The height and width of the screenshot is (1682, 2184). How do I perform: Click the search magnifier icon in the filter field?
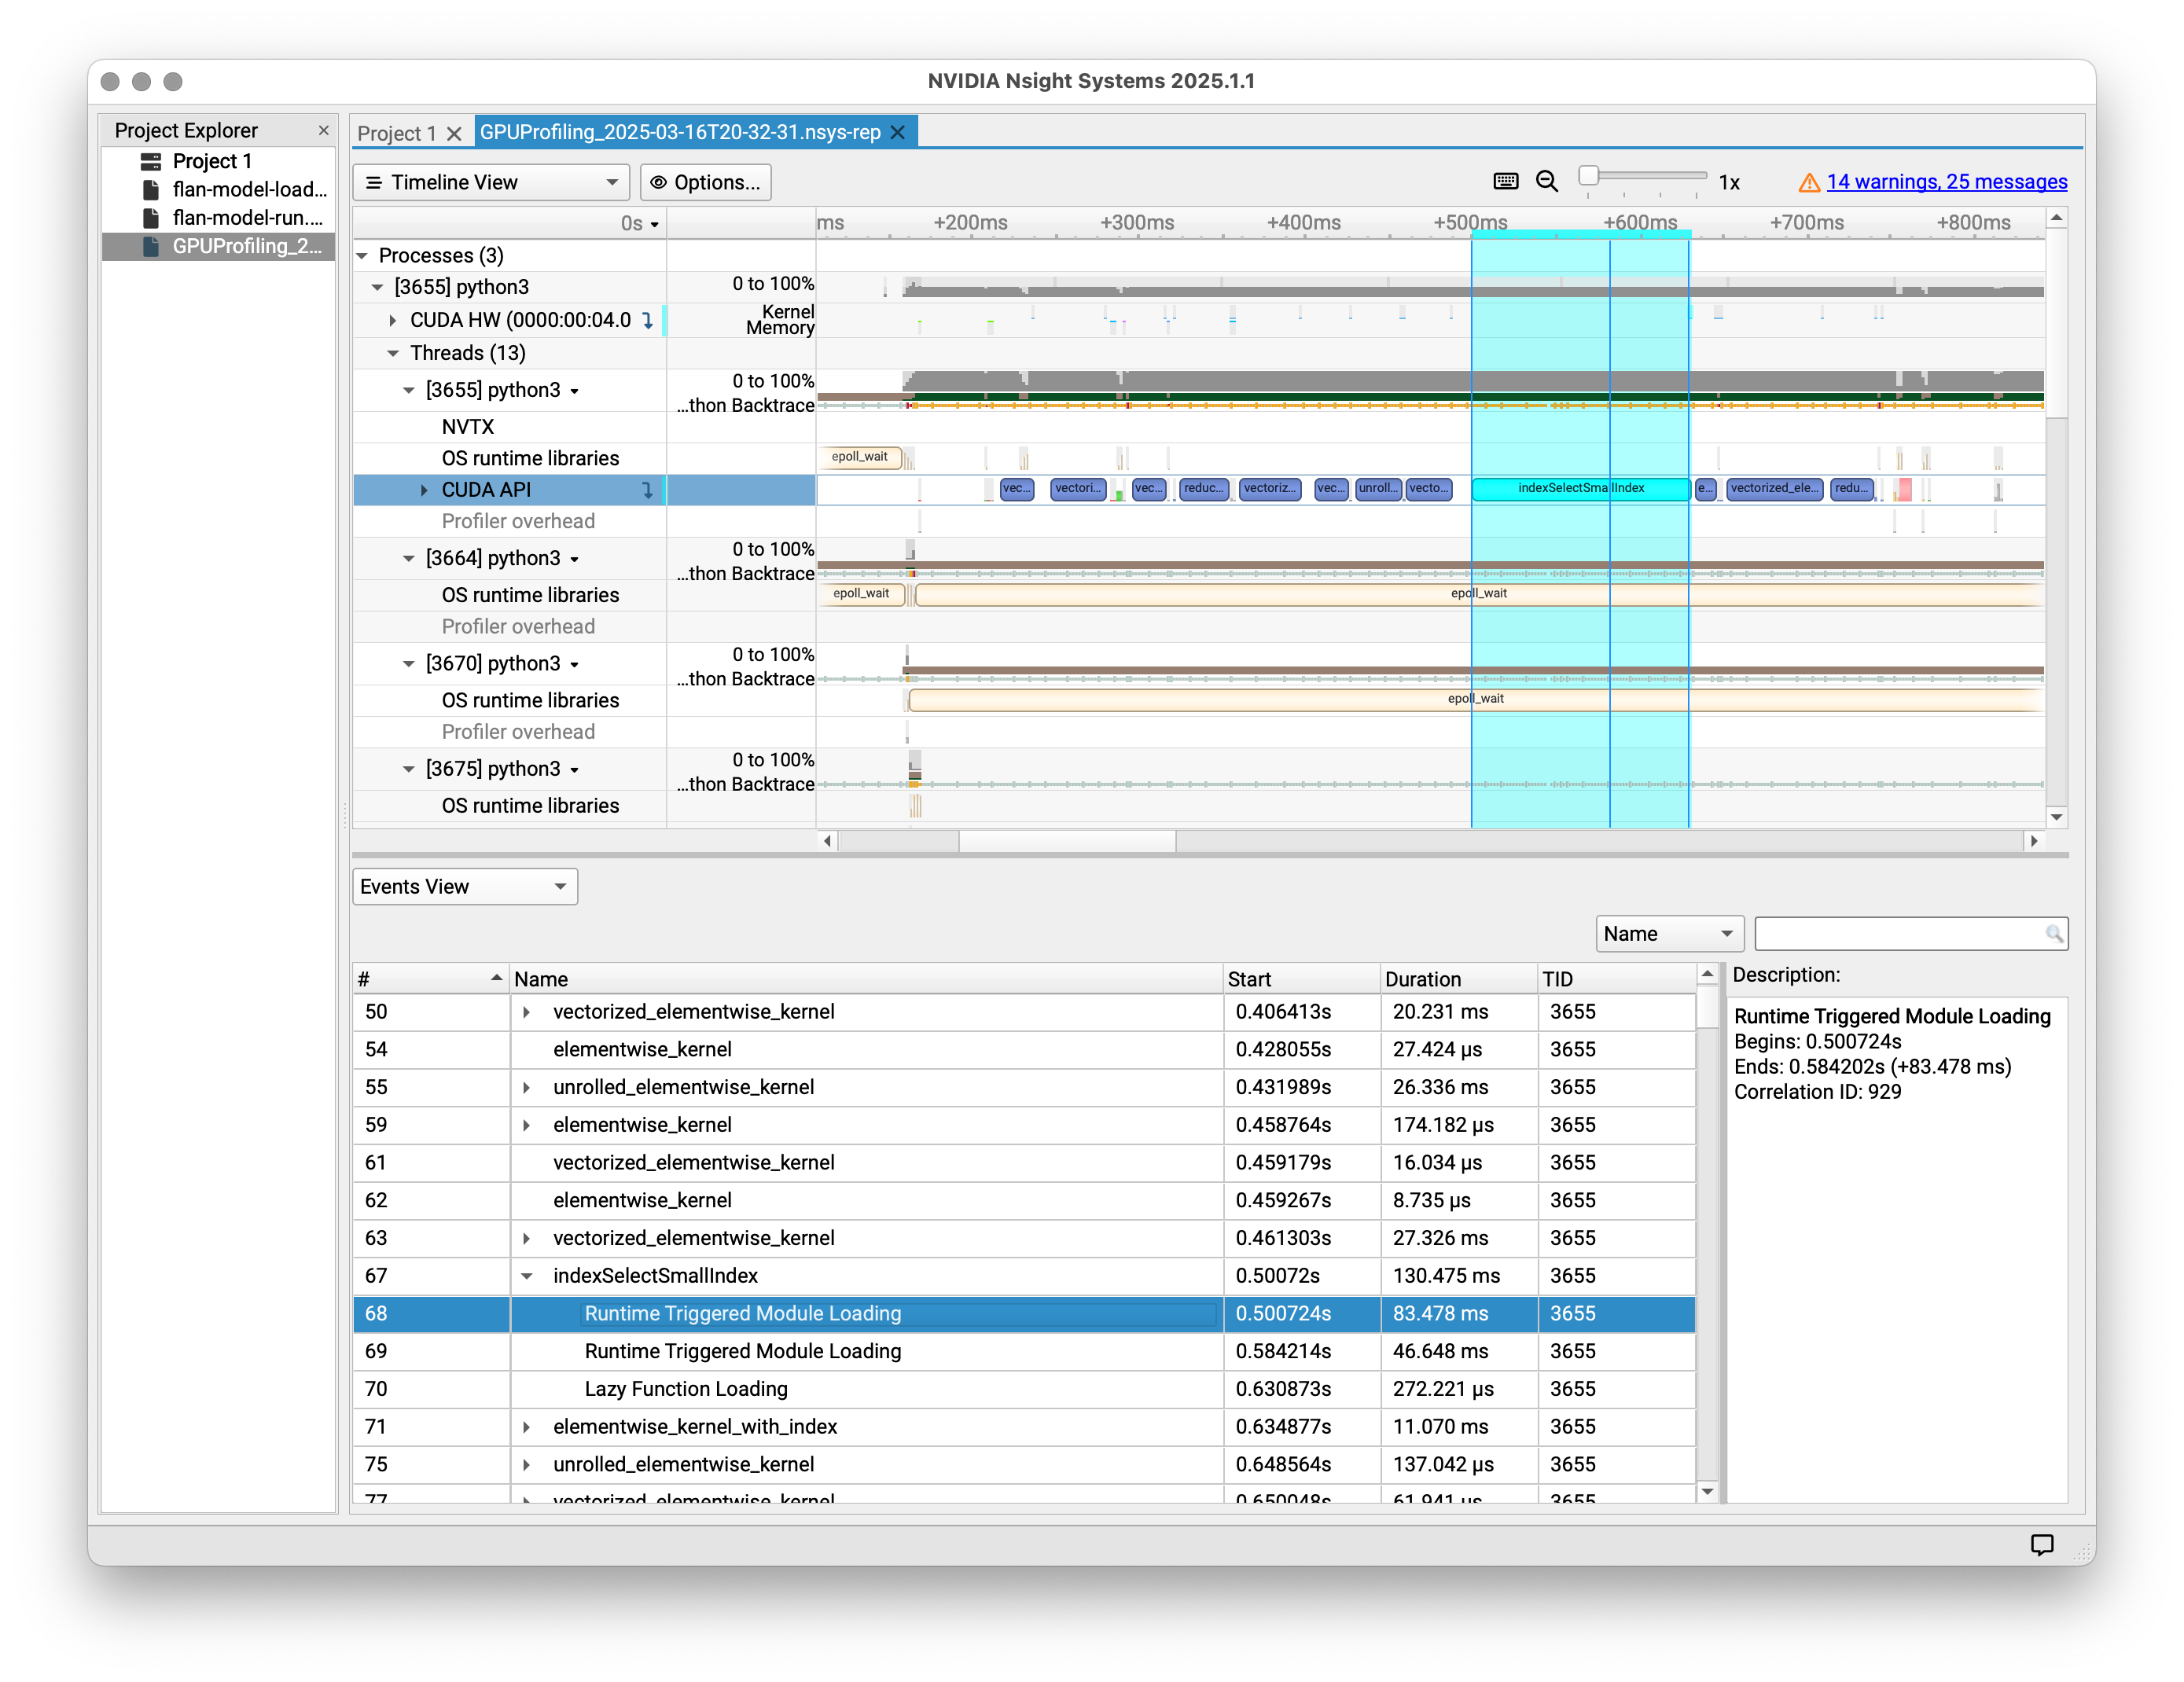click(2054, 934)
